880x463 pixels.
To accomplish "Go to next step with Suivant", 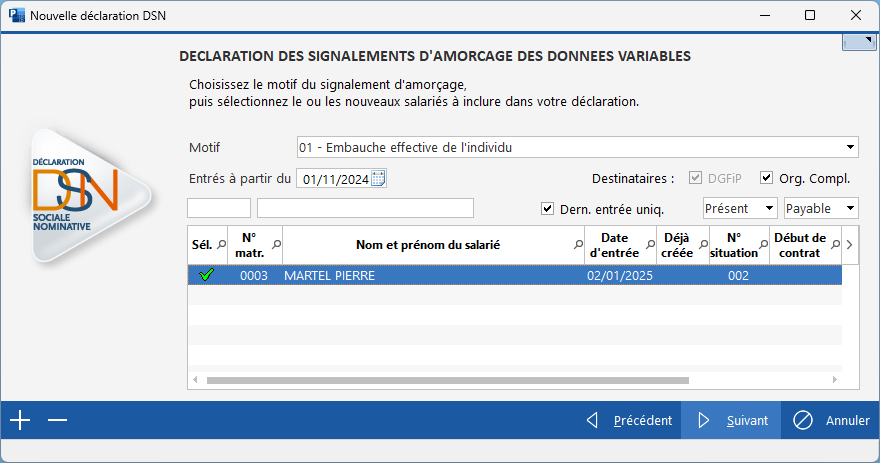I will pos(731,420).
